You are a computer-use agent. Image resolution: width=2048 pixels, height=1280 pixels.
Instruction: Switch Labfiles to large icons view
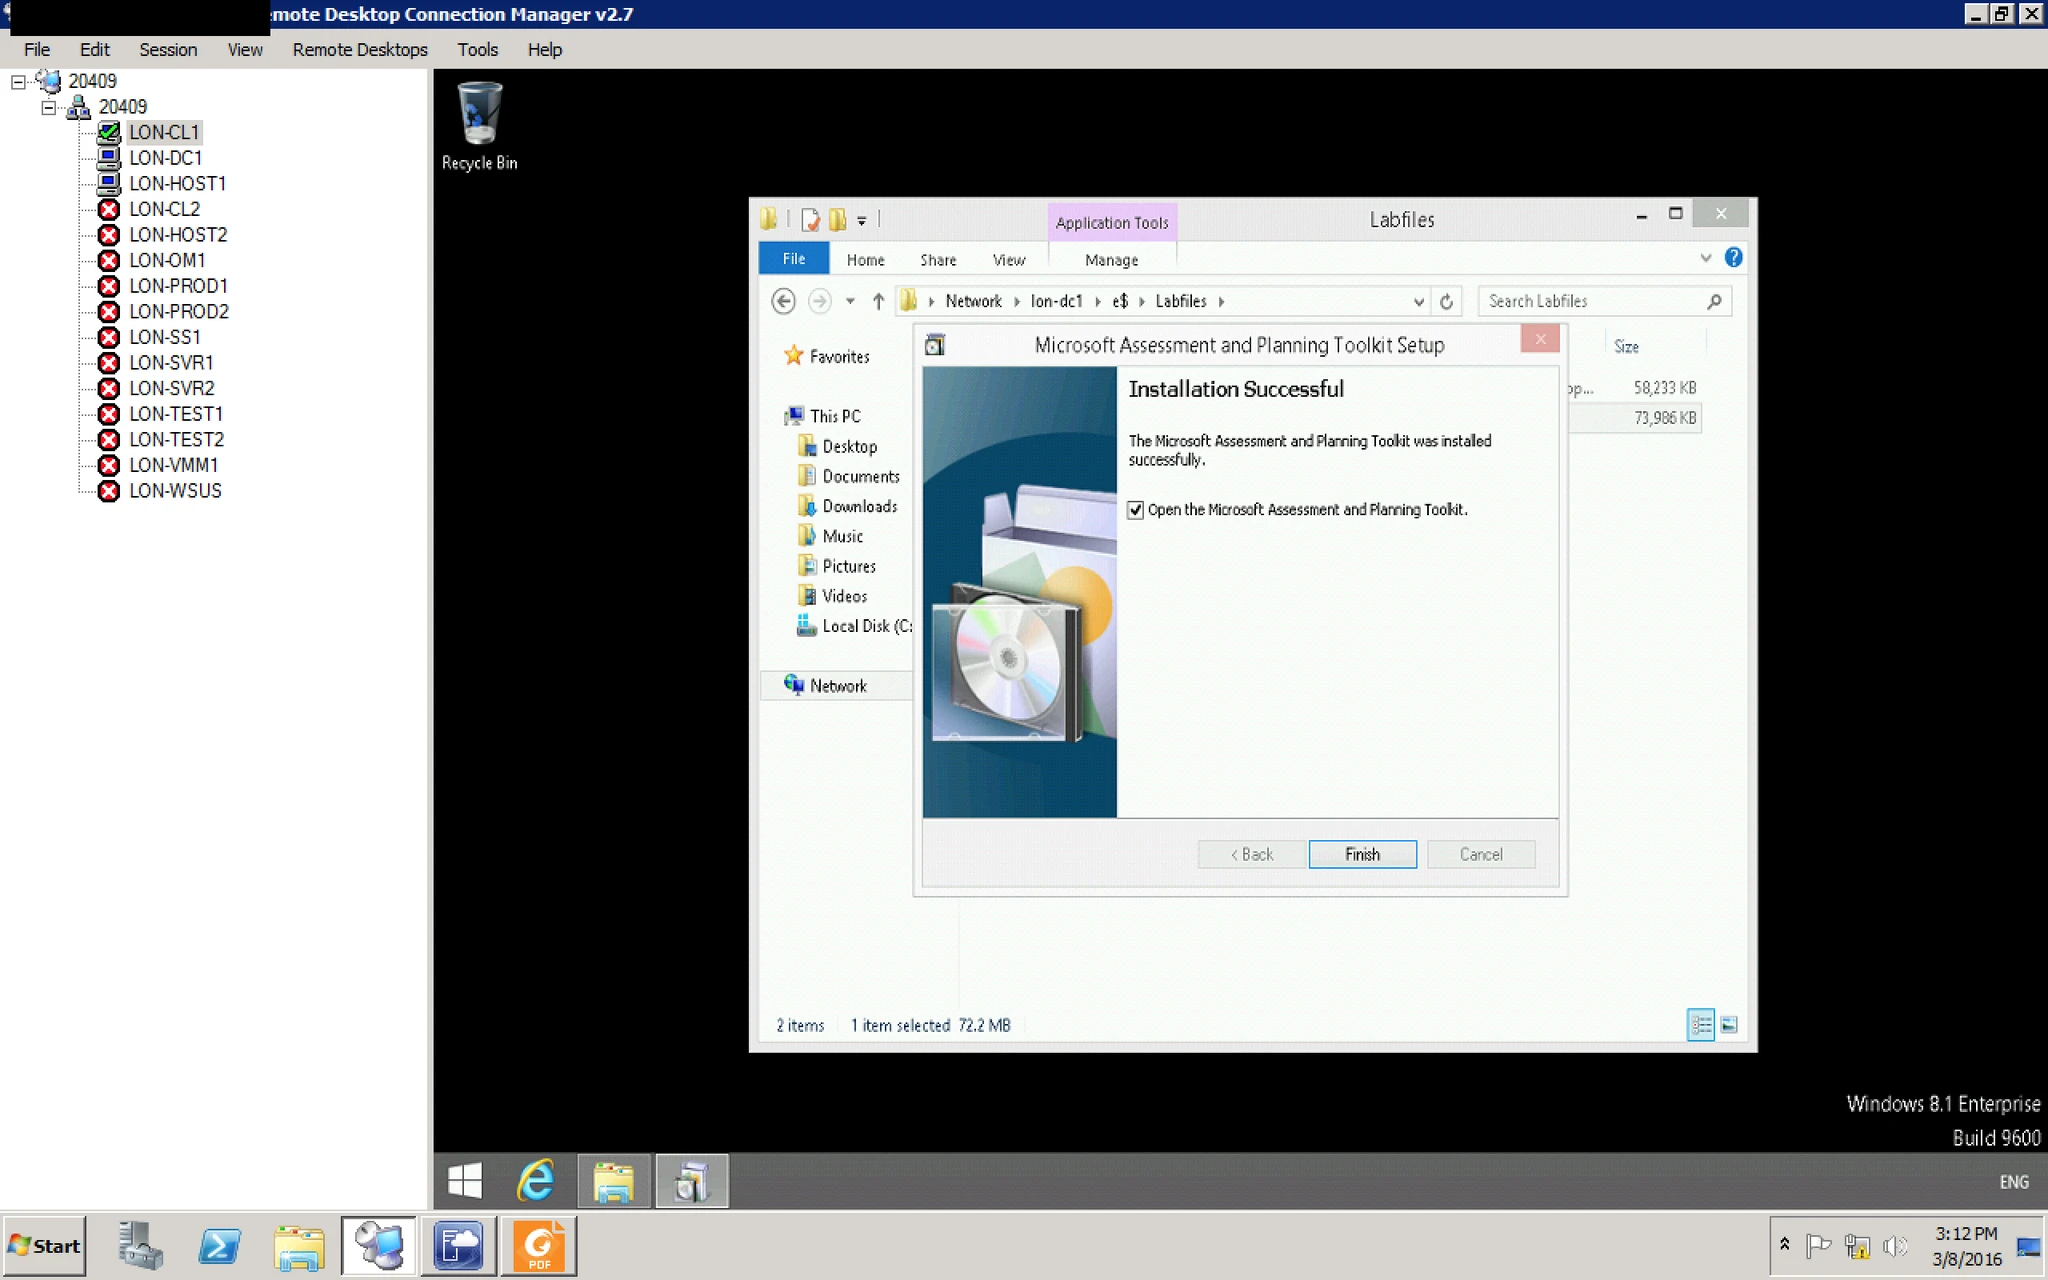click(x=1729, y=1025)
